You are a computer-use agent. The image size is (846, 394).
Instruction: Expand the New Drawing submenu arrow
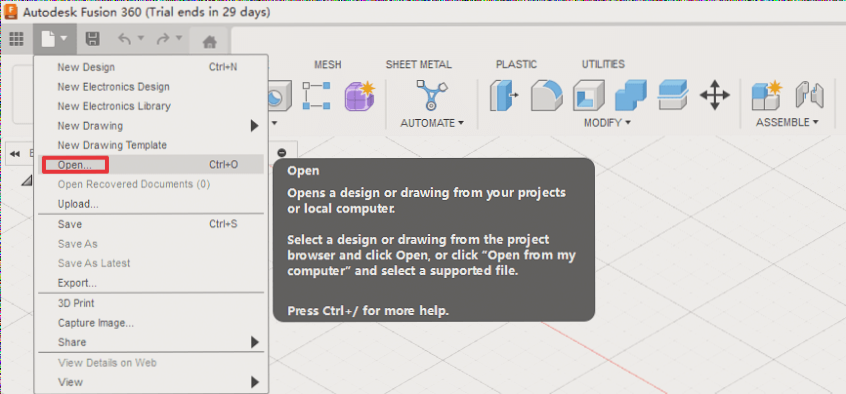(x=254, y=126)
